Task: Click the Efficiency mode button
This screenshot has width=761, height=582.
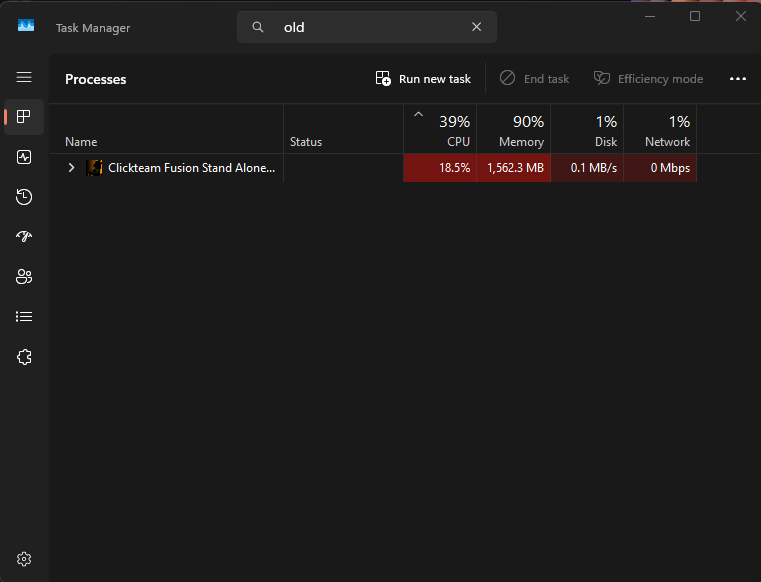Action: 648,79
